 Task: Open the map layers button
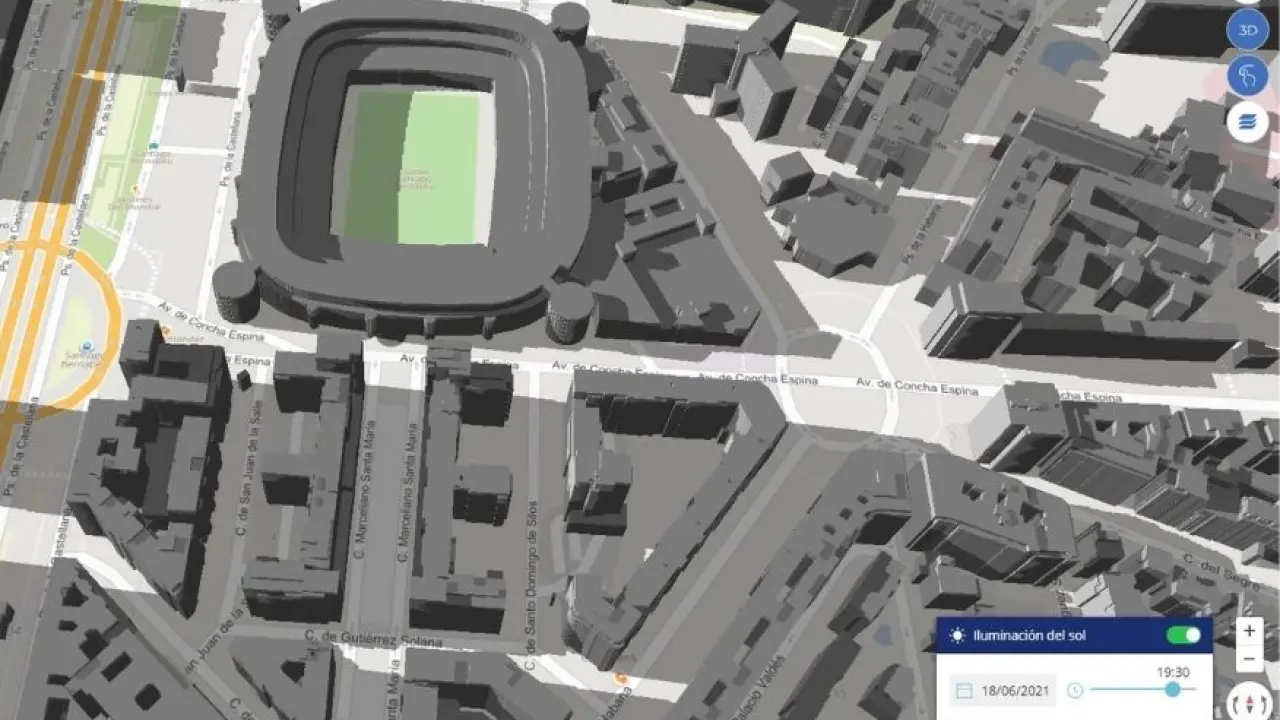point(1247,121)
